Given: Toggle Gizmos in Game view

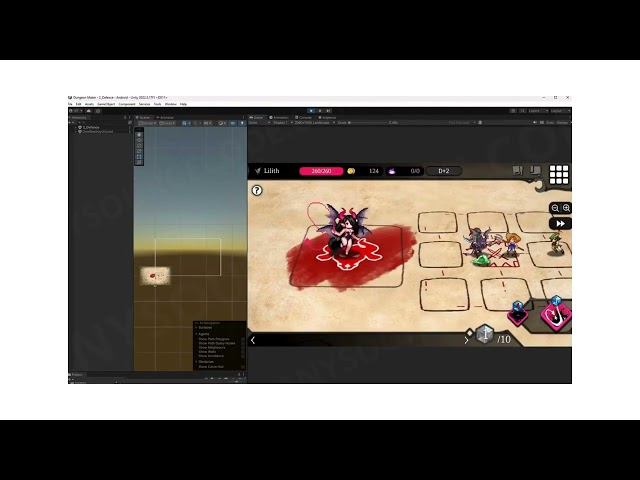Looking at the screenshot, I should 562,122.
